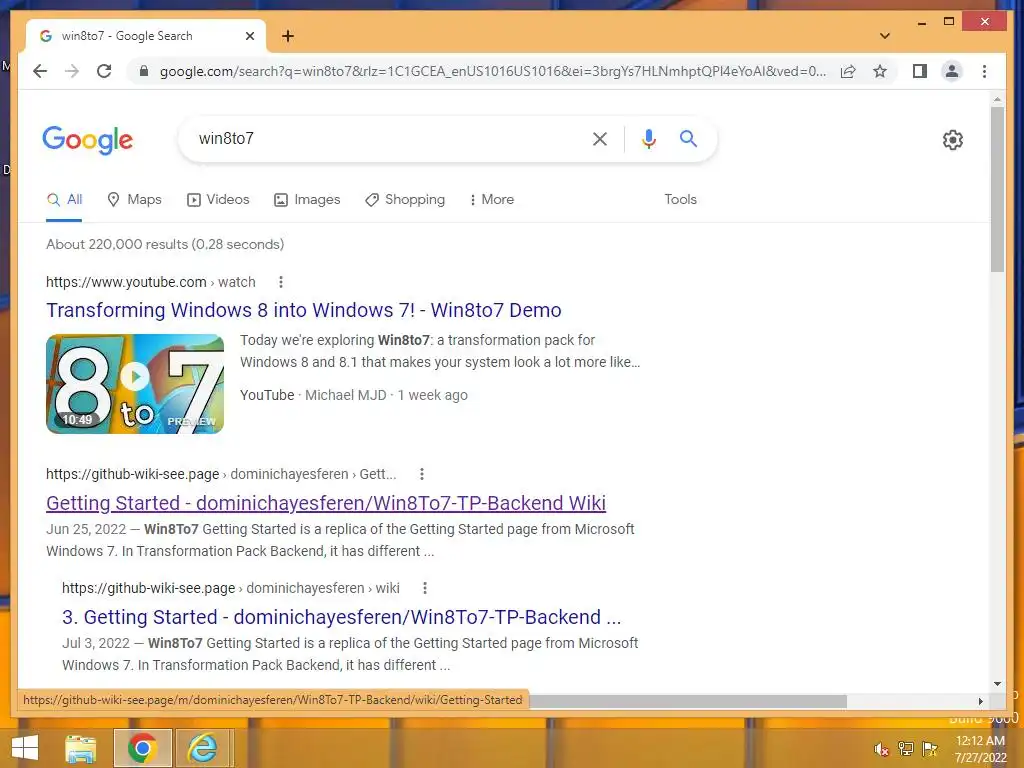Expand the tab search chevron
Image resolution: width=1024 pixels, height=768 pixels.
click(x=885, y=36)
